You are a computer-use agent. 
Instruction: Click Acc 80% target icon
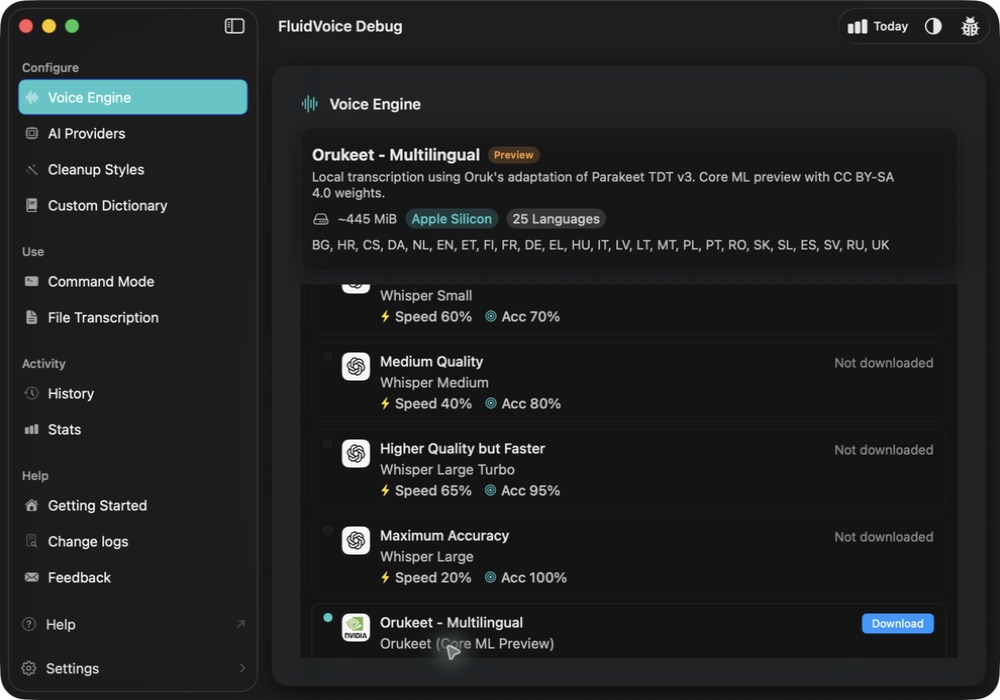click(x=490, y=404)
